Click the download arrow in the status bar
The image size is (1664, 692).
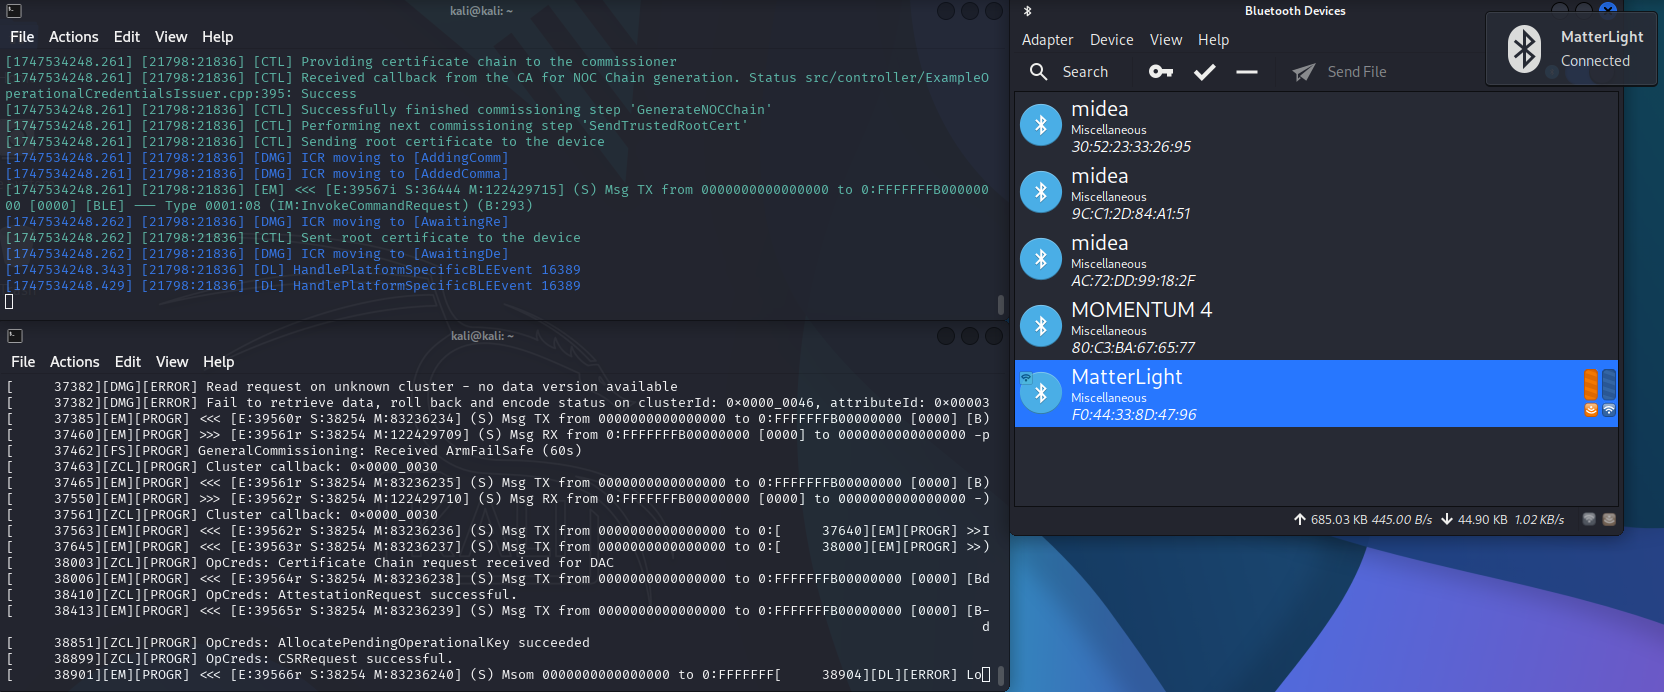click(x=1447, y=519)
